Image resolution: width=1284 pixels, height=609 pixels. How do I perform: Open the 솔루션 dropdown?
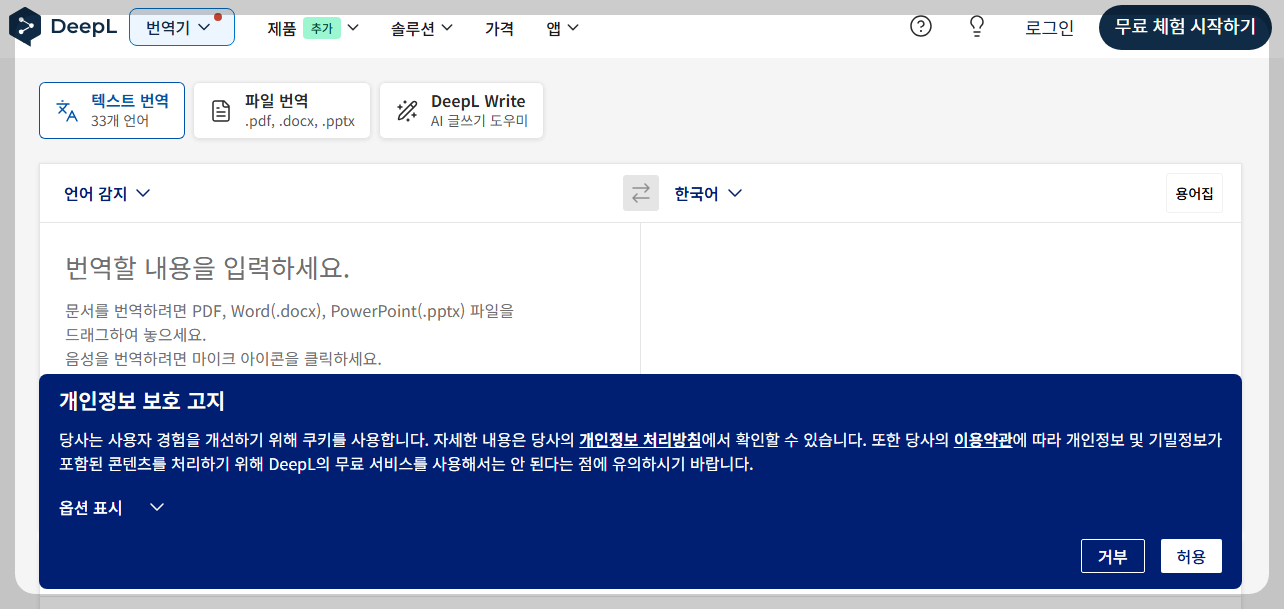point(422,28)
